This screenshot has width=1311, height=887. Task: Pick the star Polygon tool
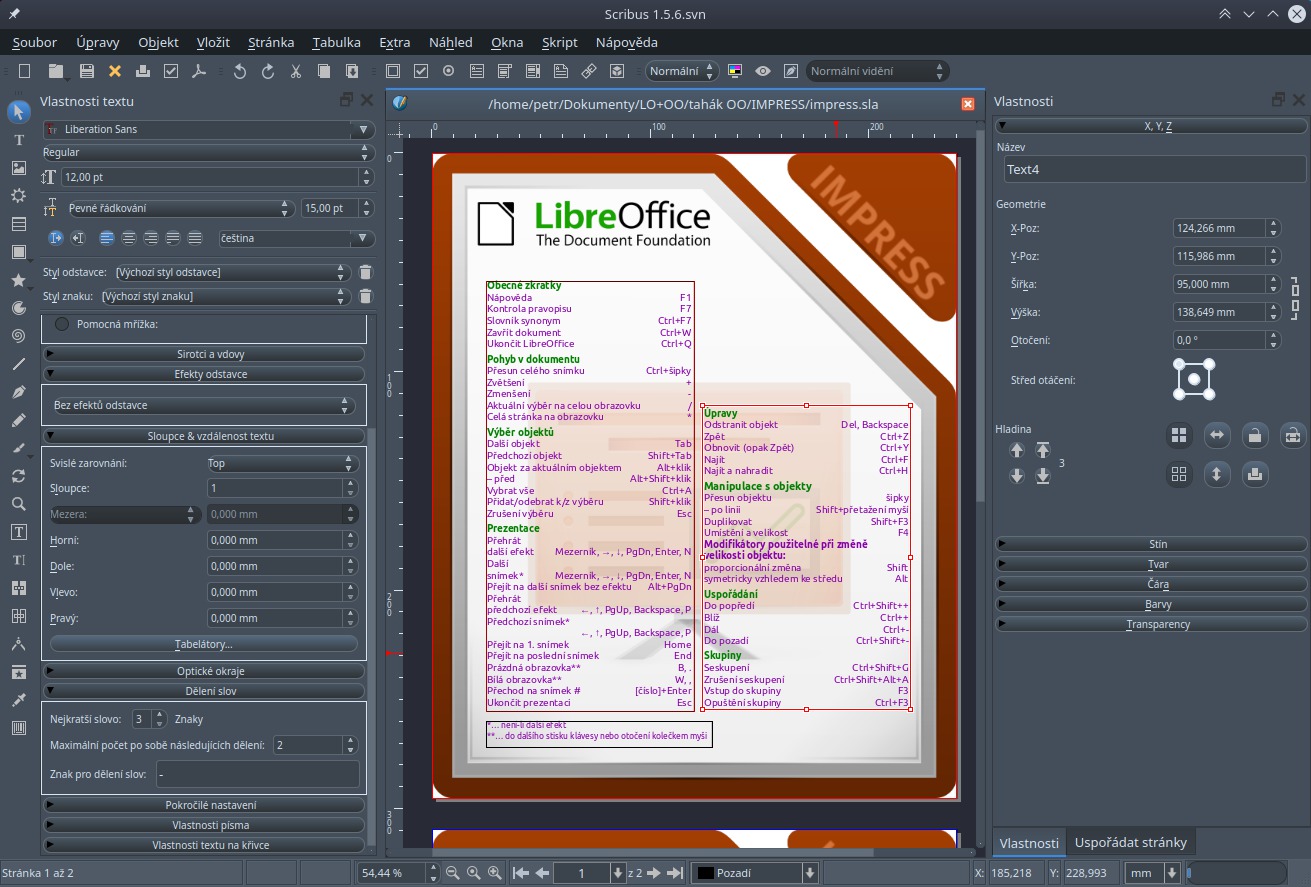(18, 280)
